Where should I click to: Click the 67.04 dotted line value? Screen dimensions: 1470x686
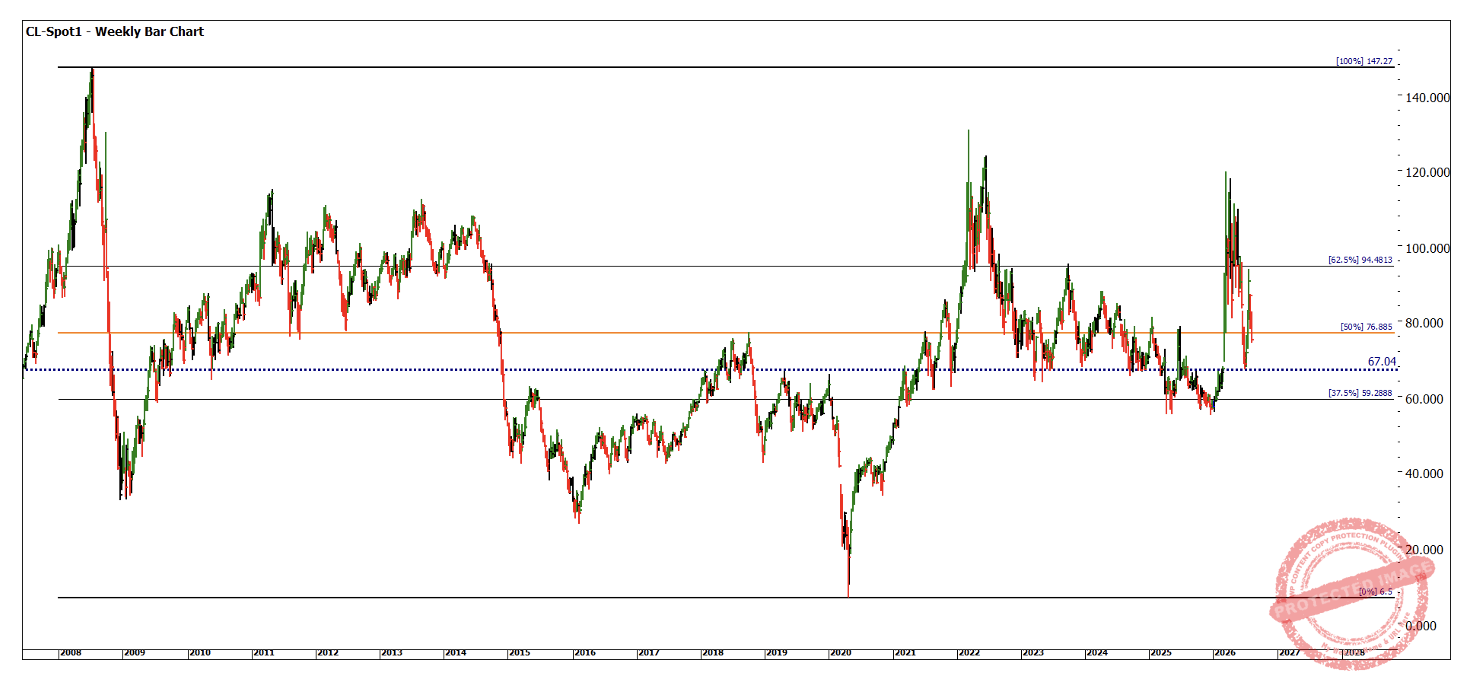tap(1381, 361)
